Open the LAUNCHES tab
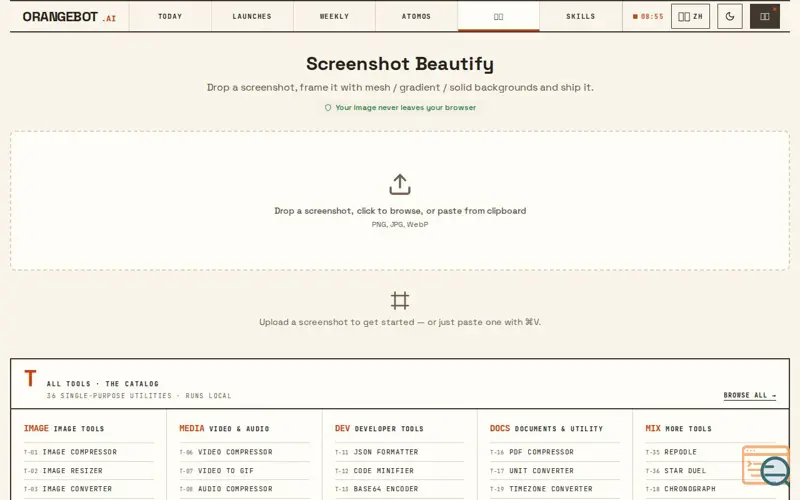The height and width of the screenshot is (500, 800). coord(252,16)
